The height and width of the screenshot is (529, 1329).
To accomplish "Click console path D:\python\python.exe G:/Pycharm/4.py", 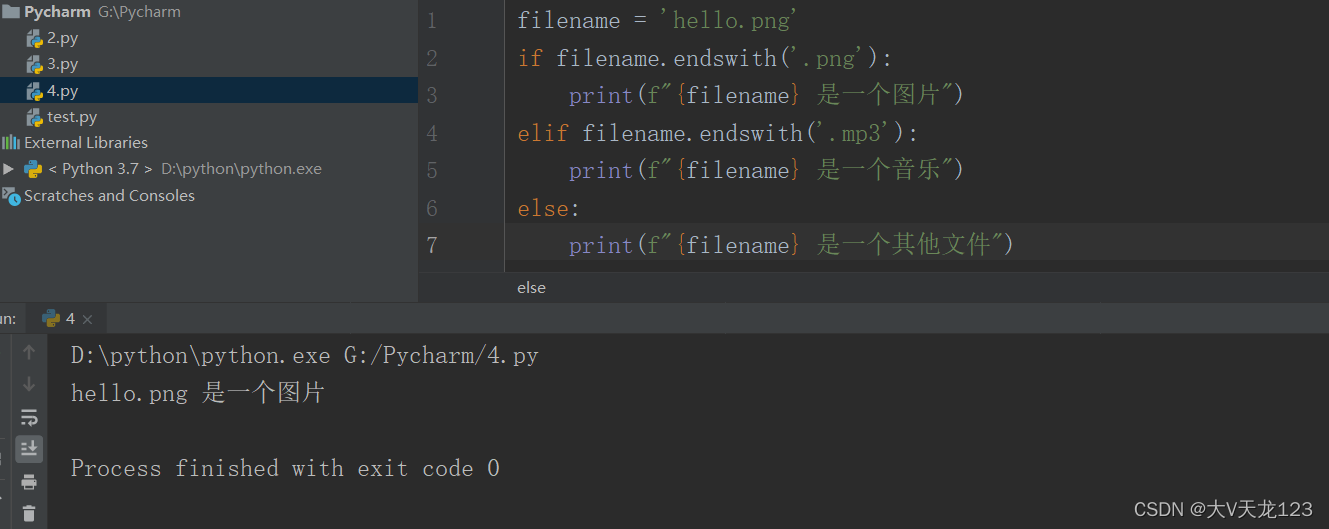I will click(305, 355).
